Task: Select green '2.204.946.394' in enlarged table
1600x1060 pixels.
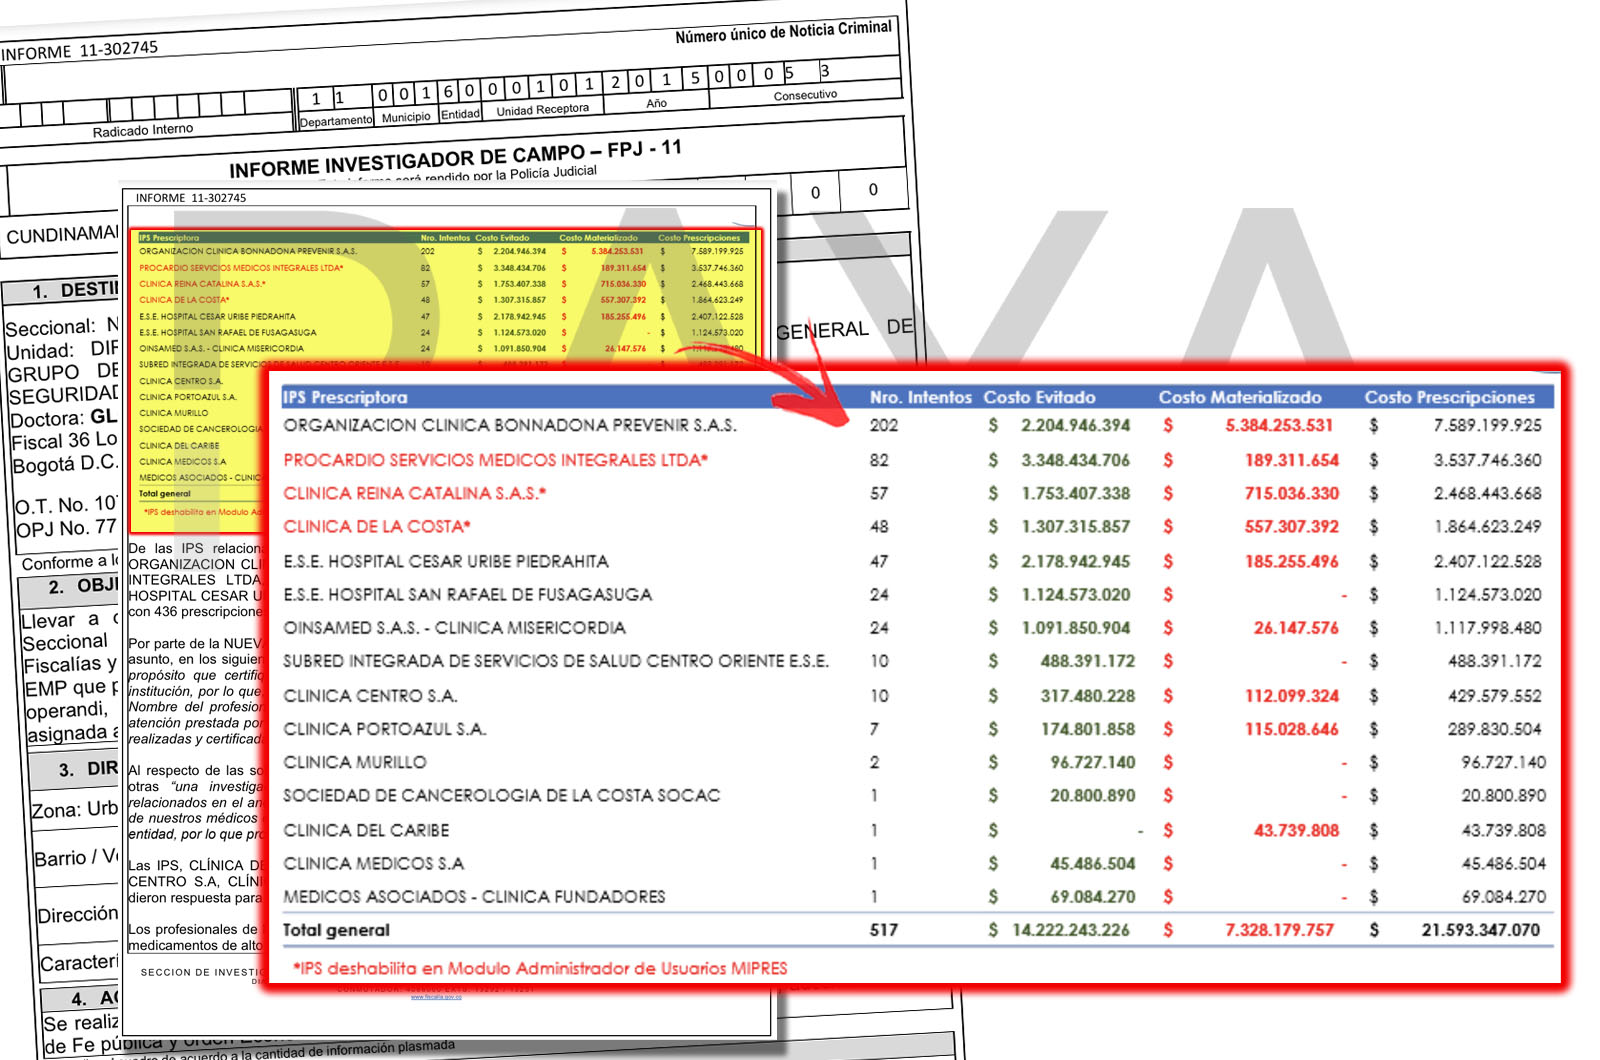Action: tap(1076, 425)
